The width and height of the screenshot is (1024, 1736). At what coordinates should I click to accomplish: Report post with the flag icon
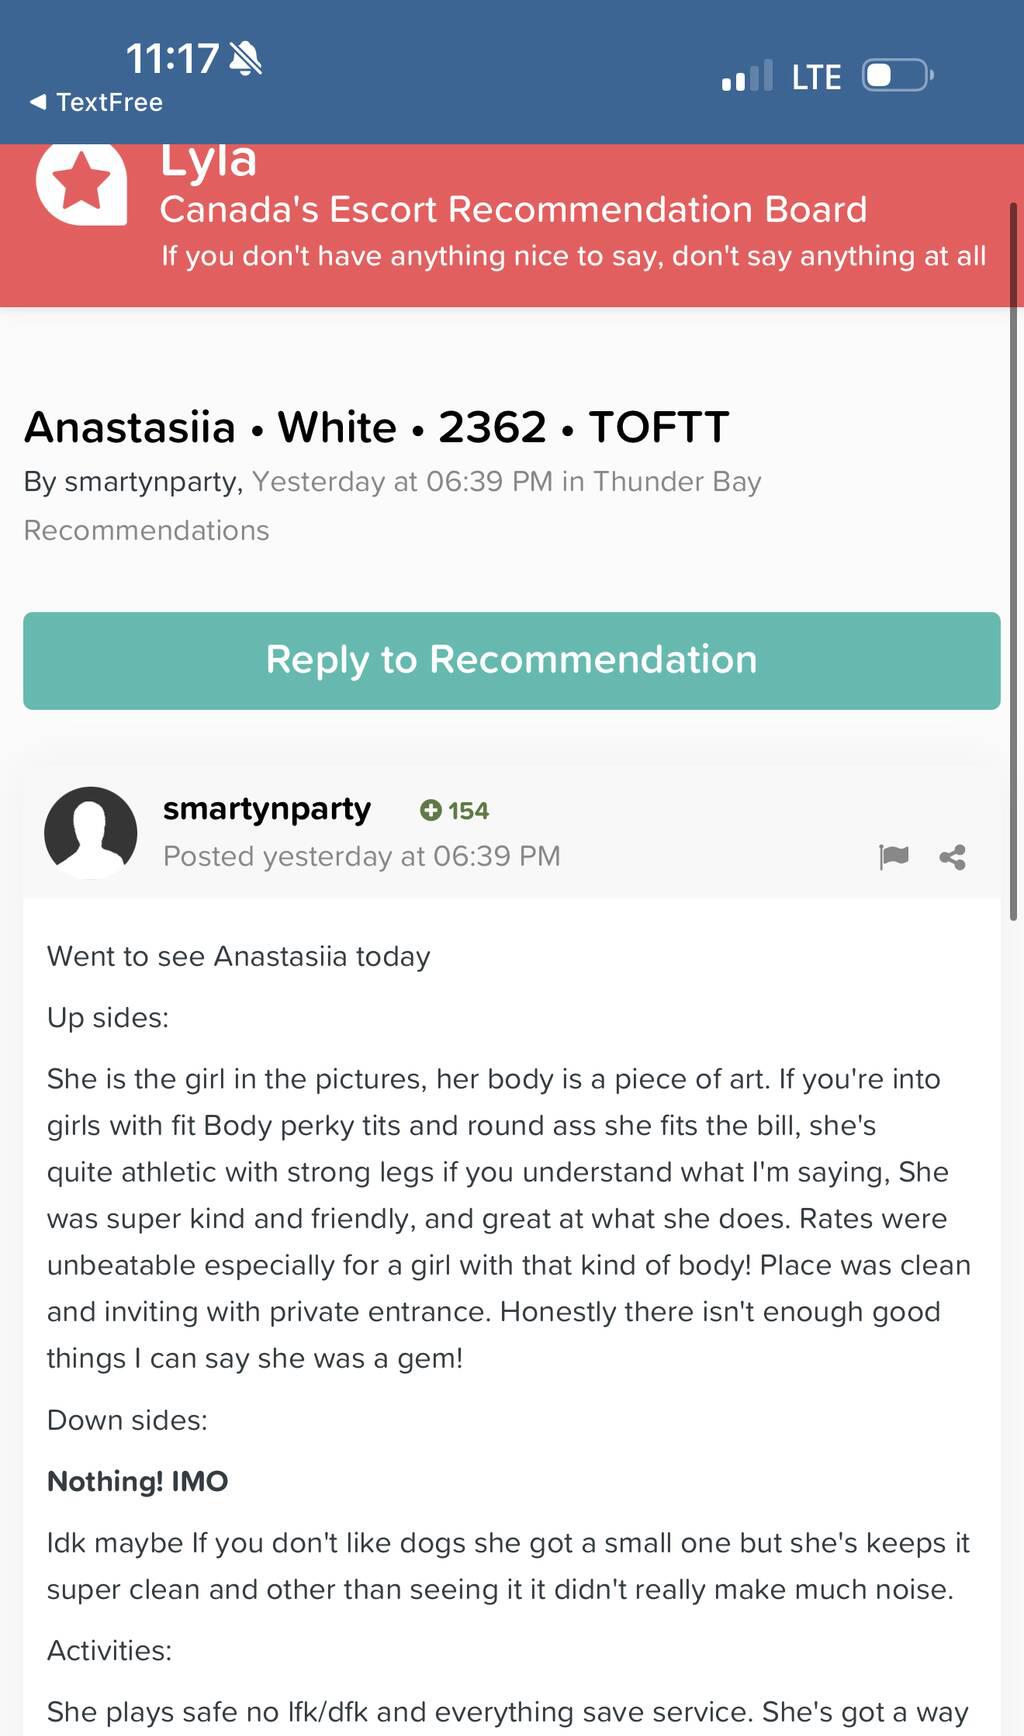click(x=893, y=857)
